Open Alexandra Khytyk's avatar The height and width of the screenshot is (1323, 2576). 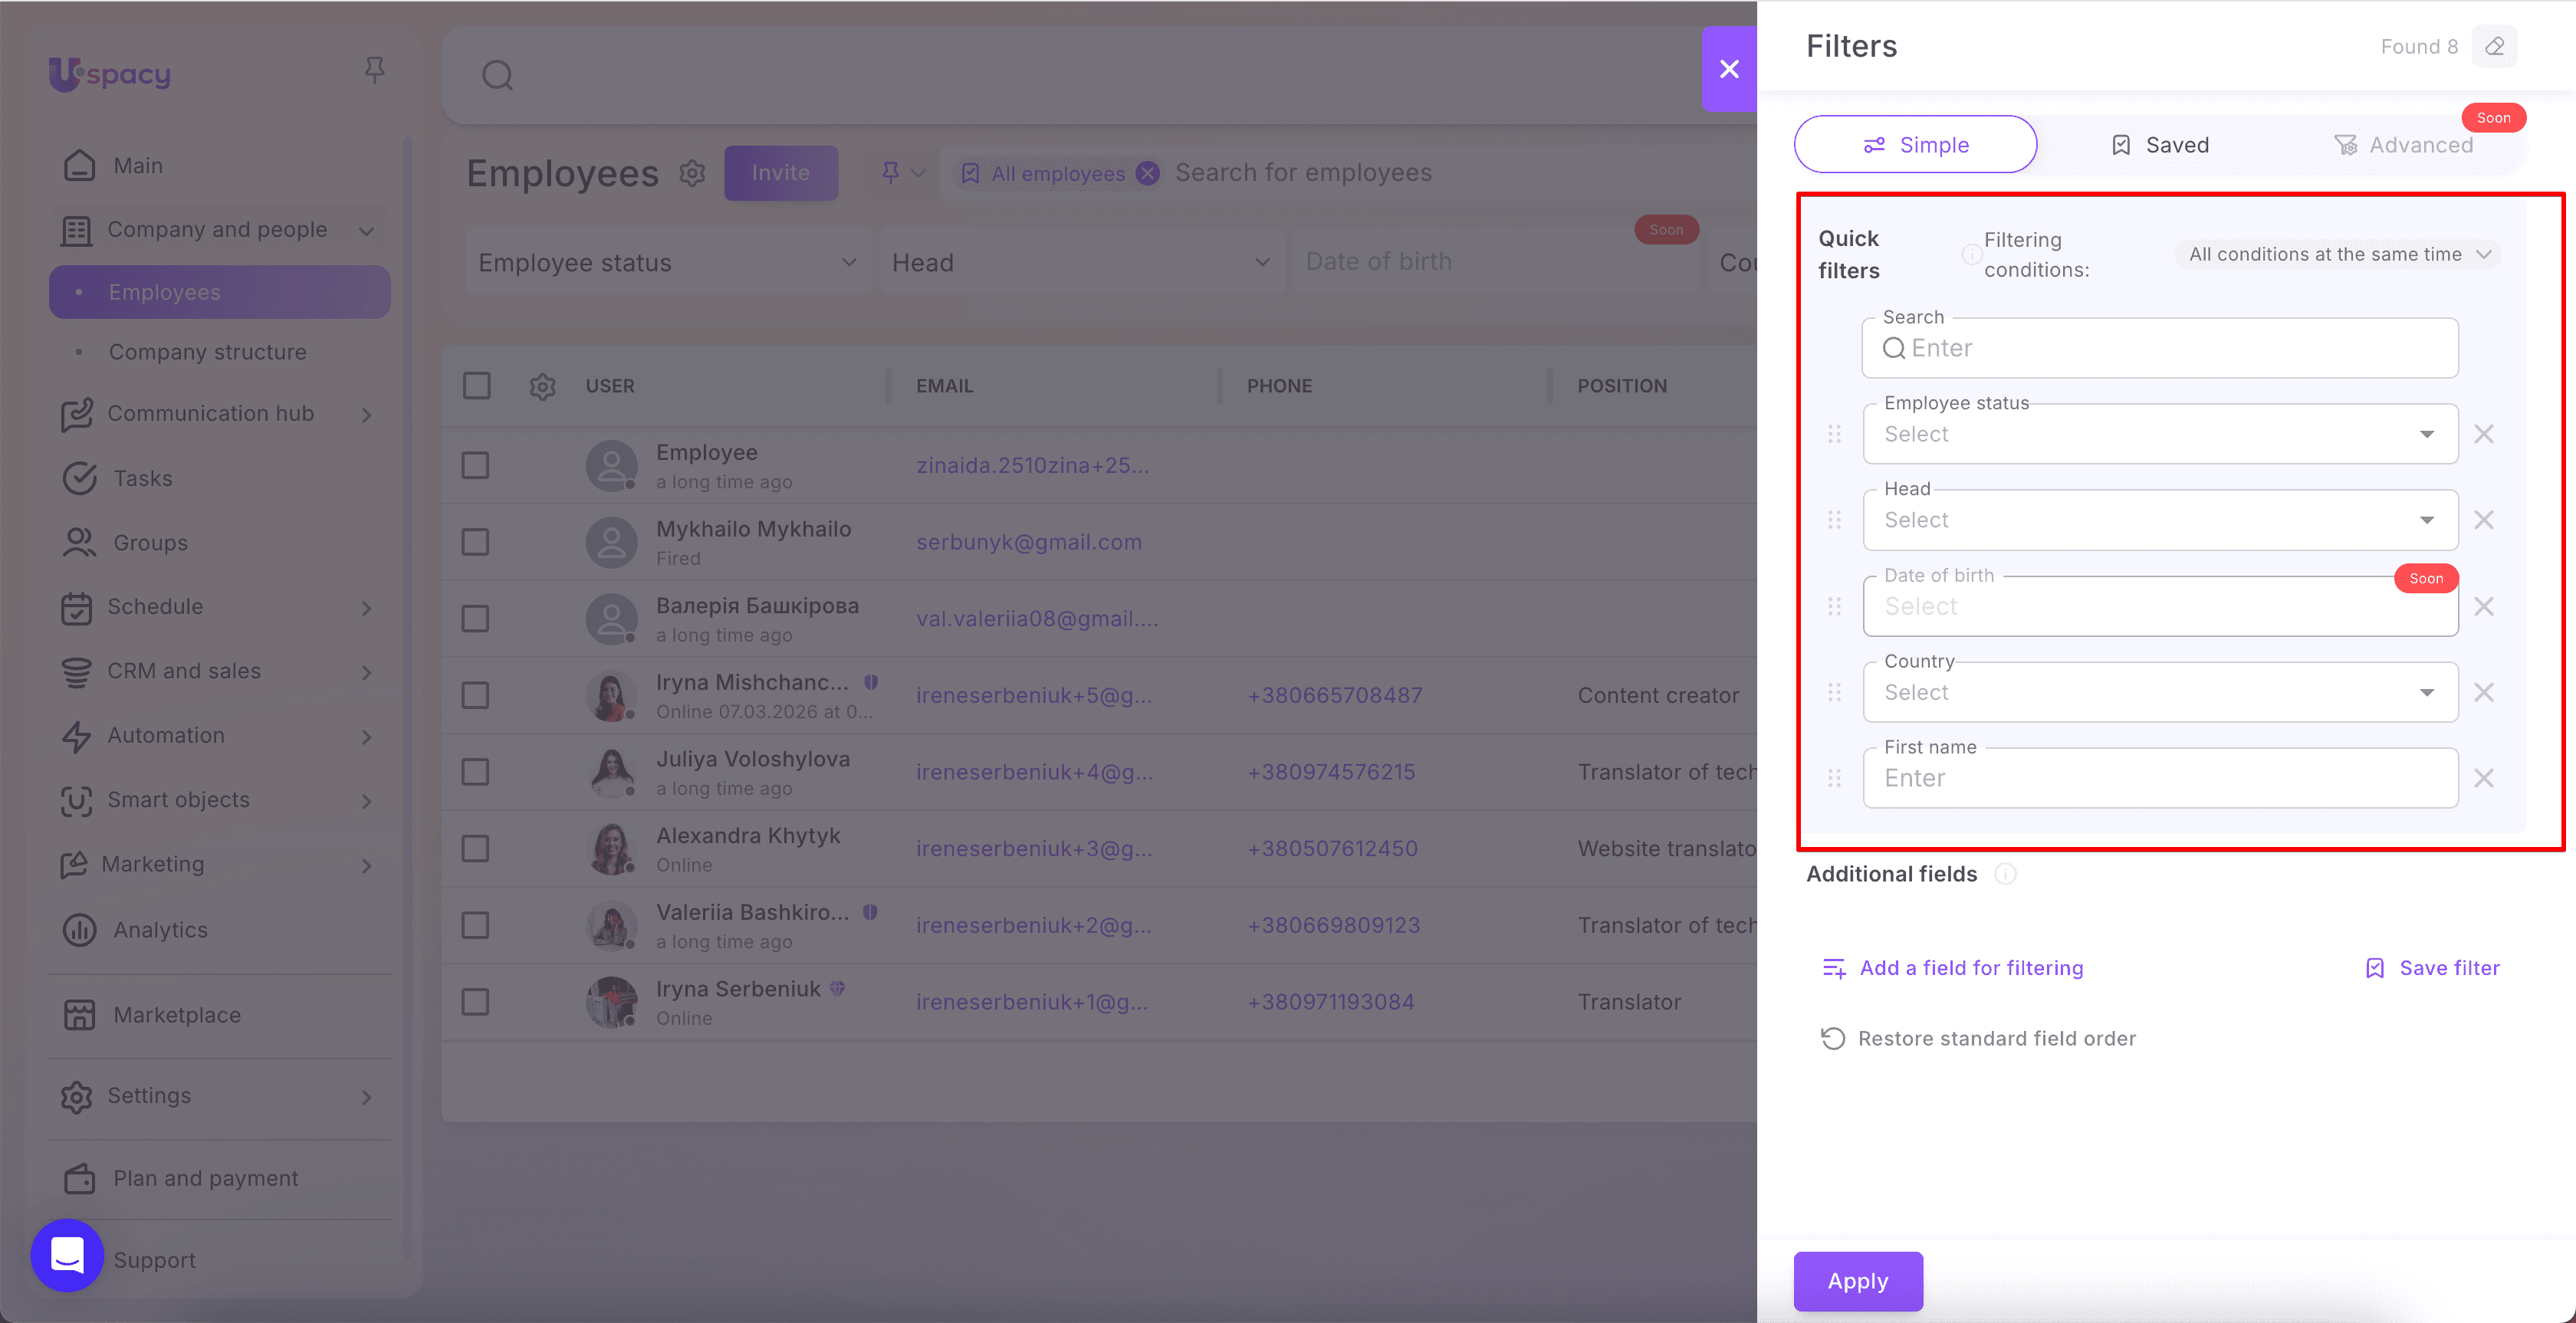pos(611,849)
